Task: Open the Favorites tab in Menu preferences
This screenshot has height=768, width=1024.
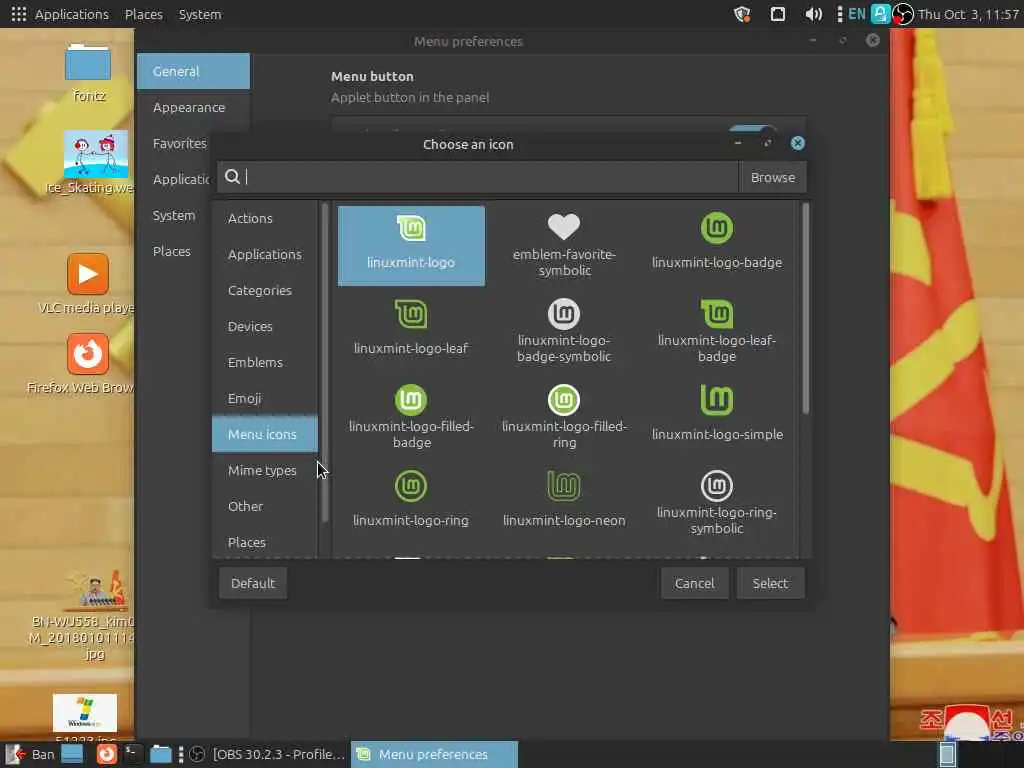Action: point(180,143)
